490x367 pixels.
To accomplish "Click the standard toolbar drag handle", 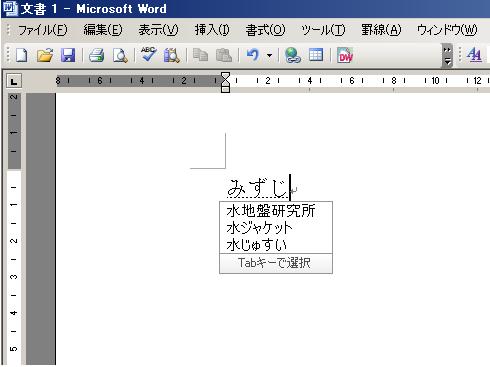I will (9, 55).
